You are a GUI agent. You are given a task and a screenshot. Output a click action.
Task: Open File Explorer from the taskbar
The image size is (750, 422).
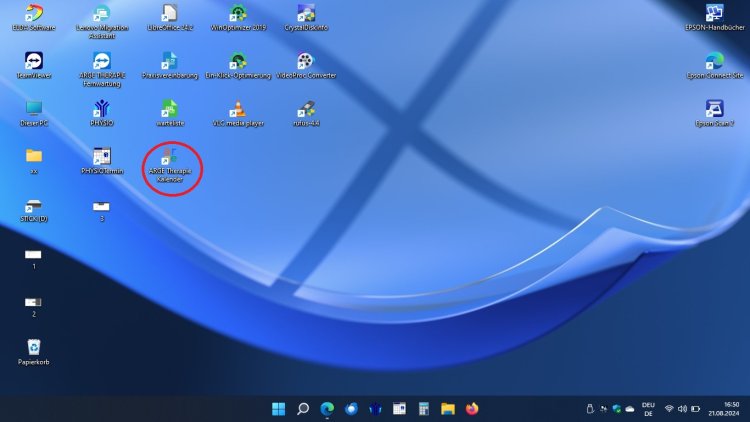point(448,409)
